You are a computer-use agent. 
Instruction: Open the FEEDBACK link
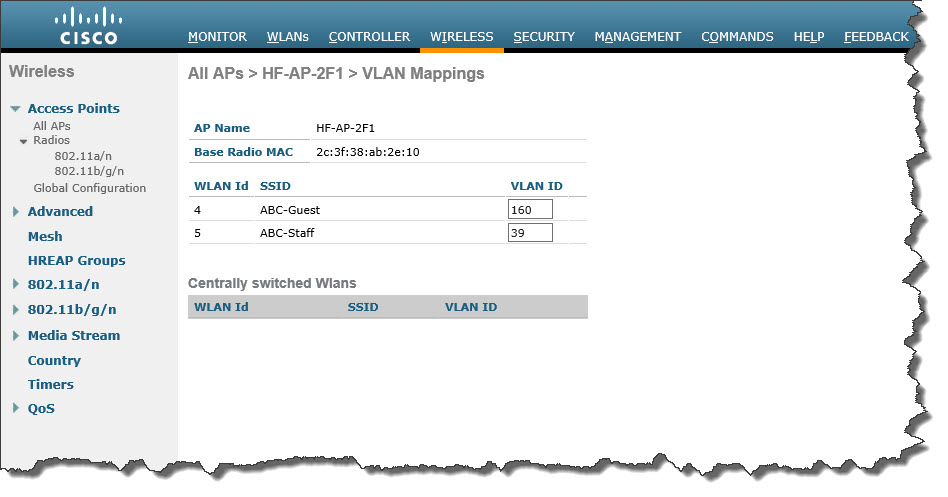[876, 37]
